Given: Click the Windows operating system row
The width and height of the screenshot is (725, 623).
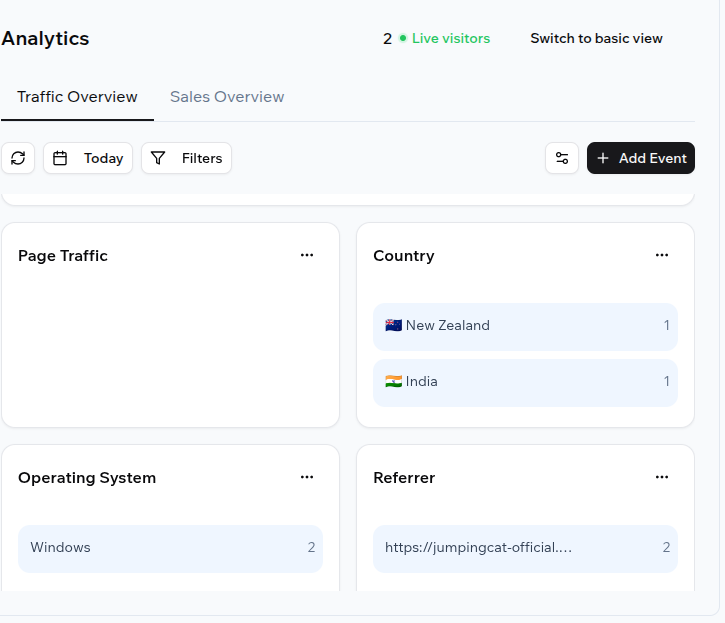Looking at the screenshot, I should [170, 548].
